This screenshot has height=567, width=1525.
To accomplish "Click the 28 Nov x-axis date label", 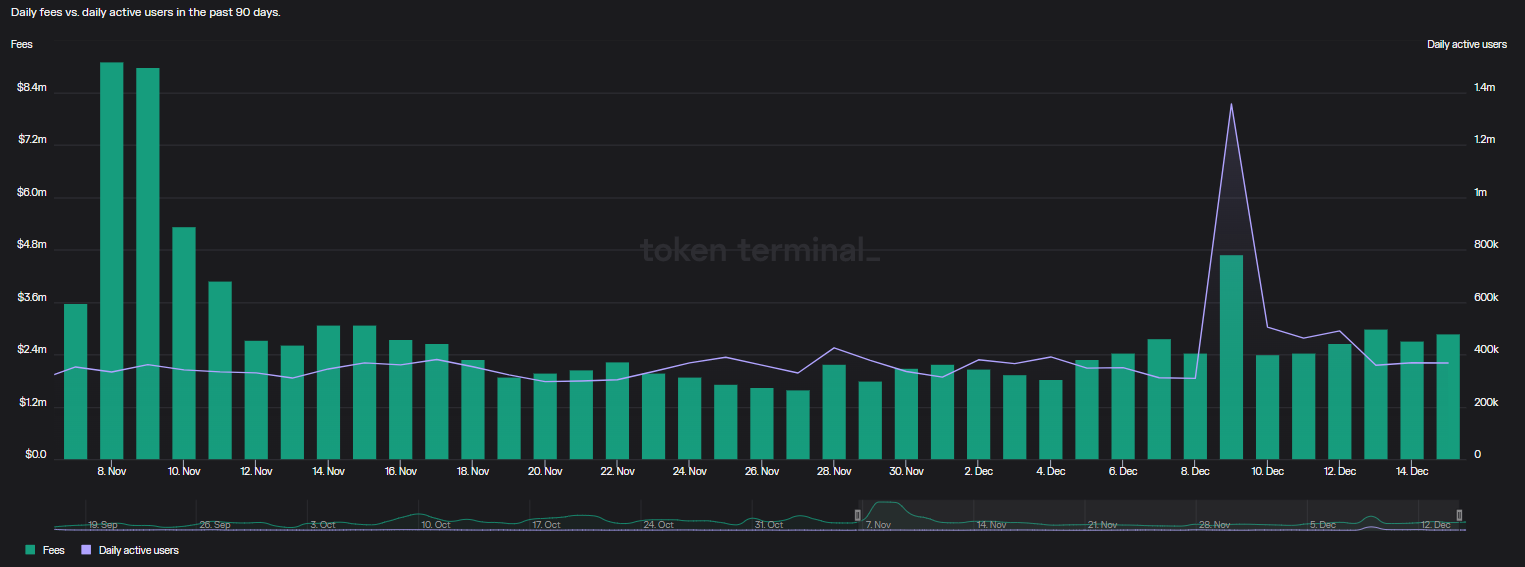I will [x=834, y=471].
